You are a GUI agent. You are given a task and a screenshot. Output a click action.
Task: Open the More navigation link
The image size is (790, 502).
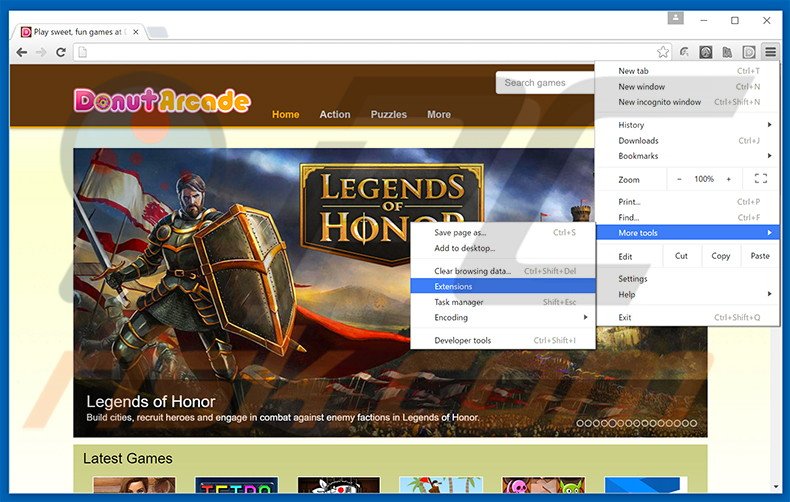[439, 114]
